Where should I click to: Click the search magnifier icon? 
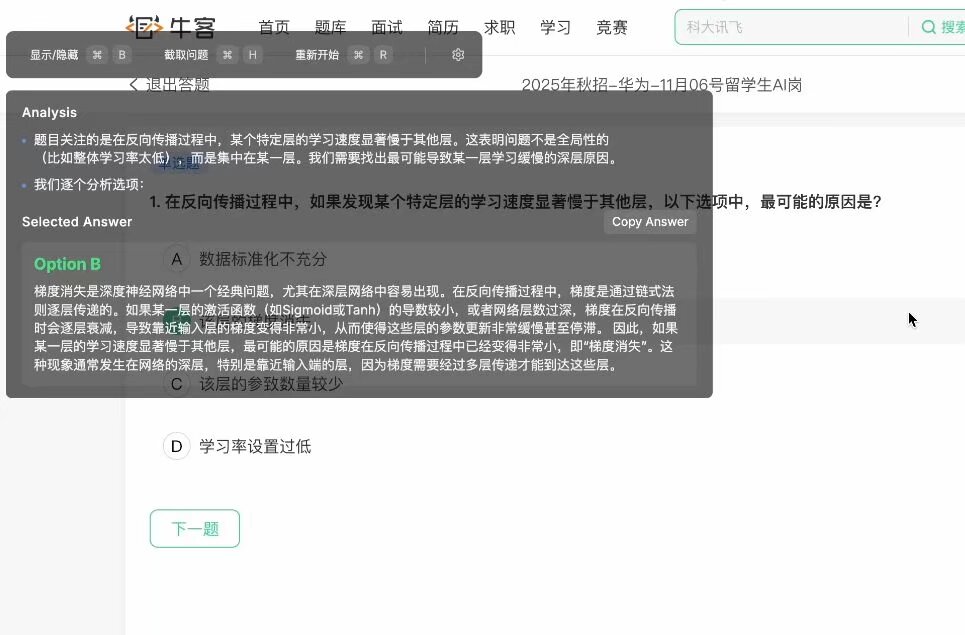click(928, 27)
